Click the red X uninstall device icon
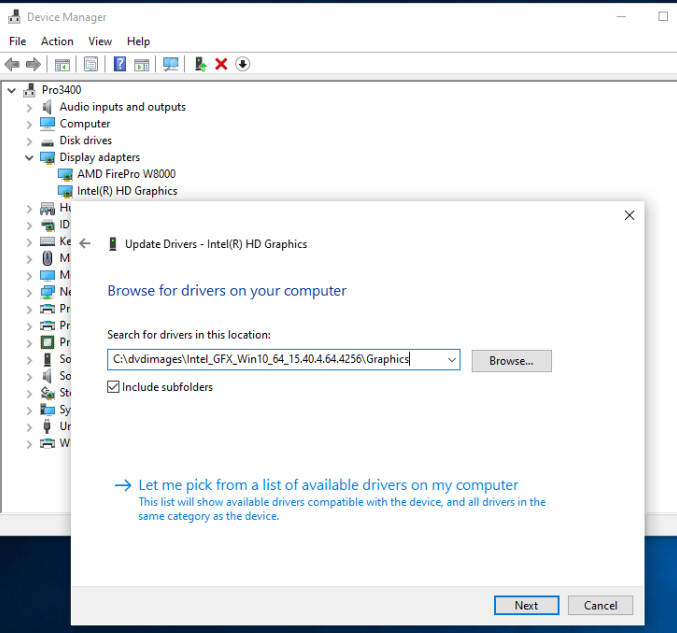The height and width of the screenshot is (633, 677). [x=221, y=64]
